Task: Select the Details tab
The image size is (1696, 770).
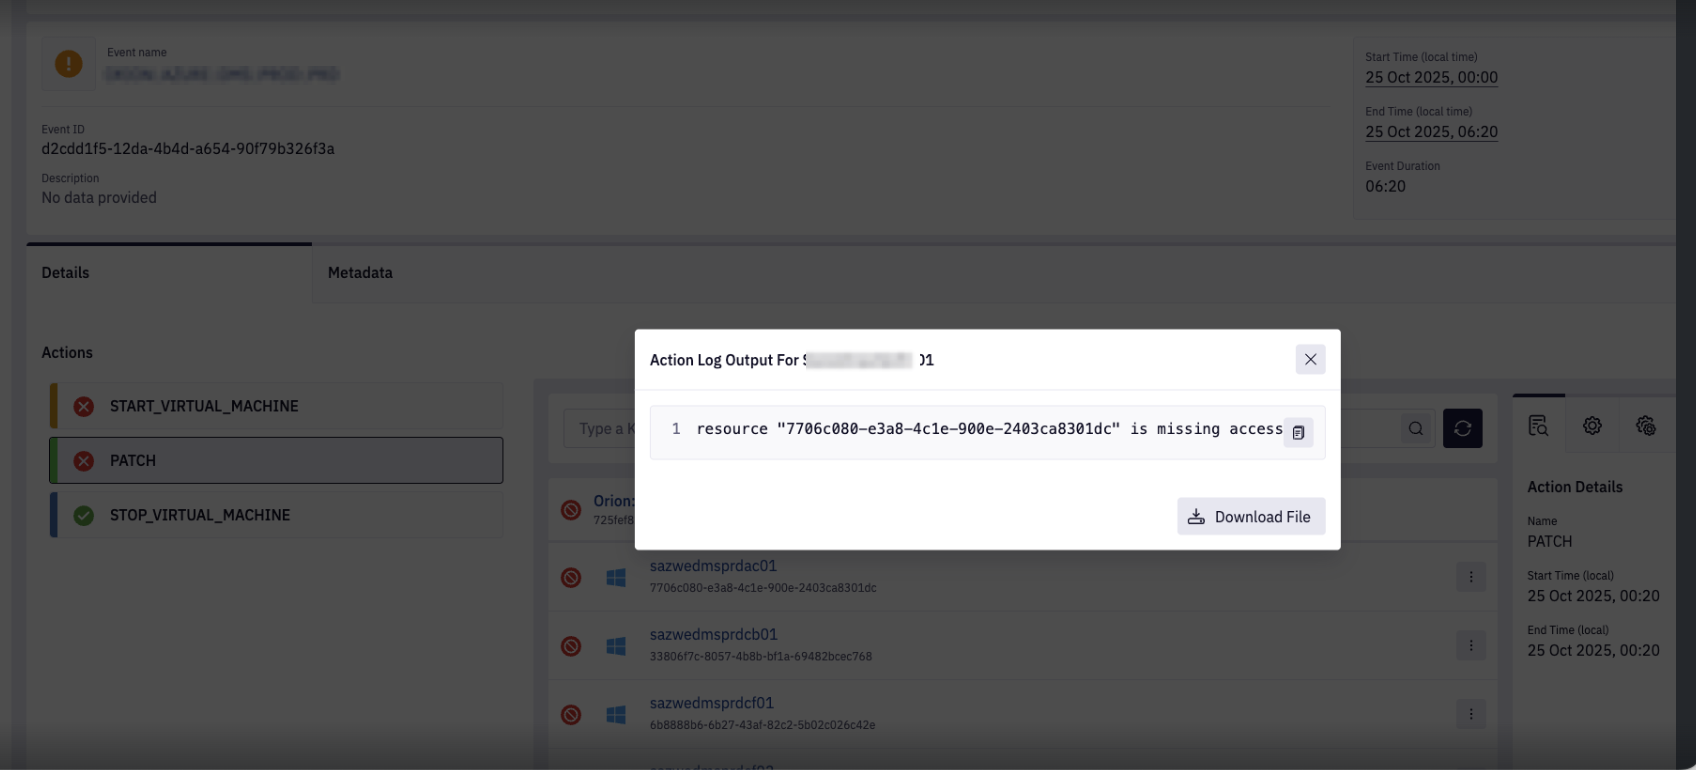Action: [x=66, y=273]
